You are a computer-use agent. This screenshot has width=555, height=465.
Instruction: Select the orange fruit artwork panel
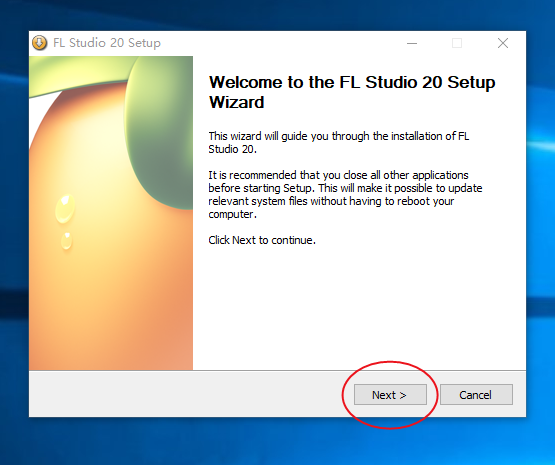pos(111,213)
